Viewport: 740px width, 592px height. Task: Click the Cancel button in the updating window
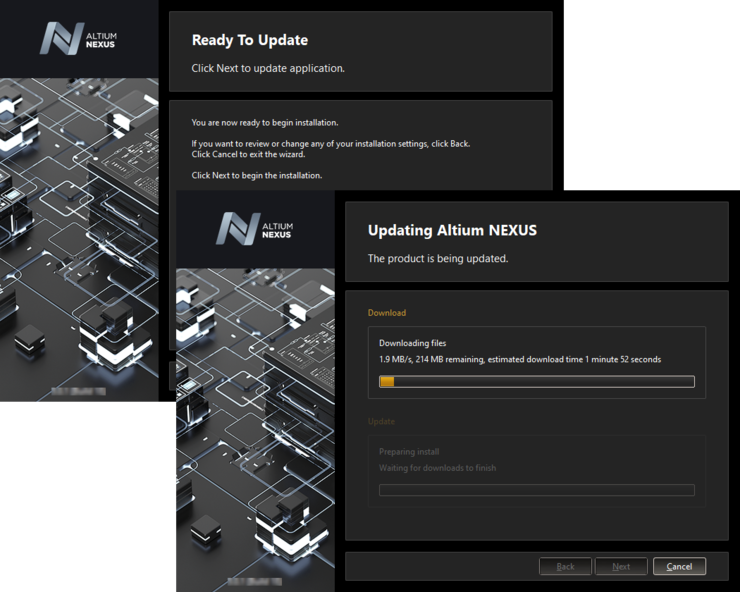[x=679, y=566]
